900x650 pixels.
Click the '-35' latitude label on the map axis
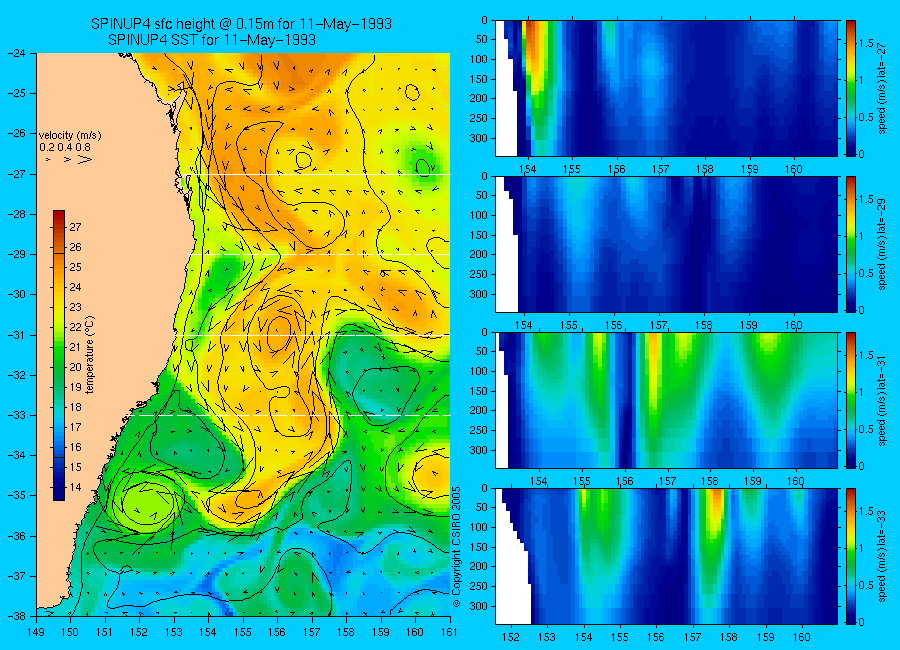tap(17, 496)
